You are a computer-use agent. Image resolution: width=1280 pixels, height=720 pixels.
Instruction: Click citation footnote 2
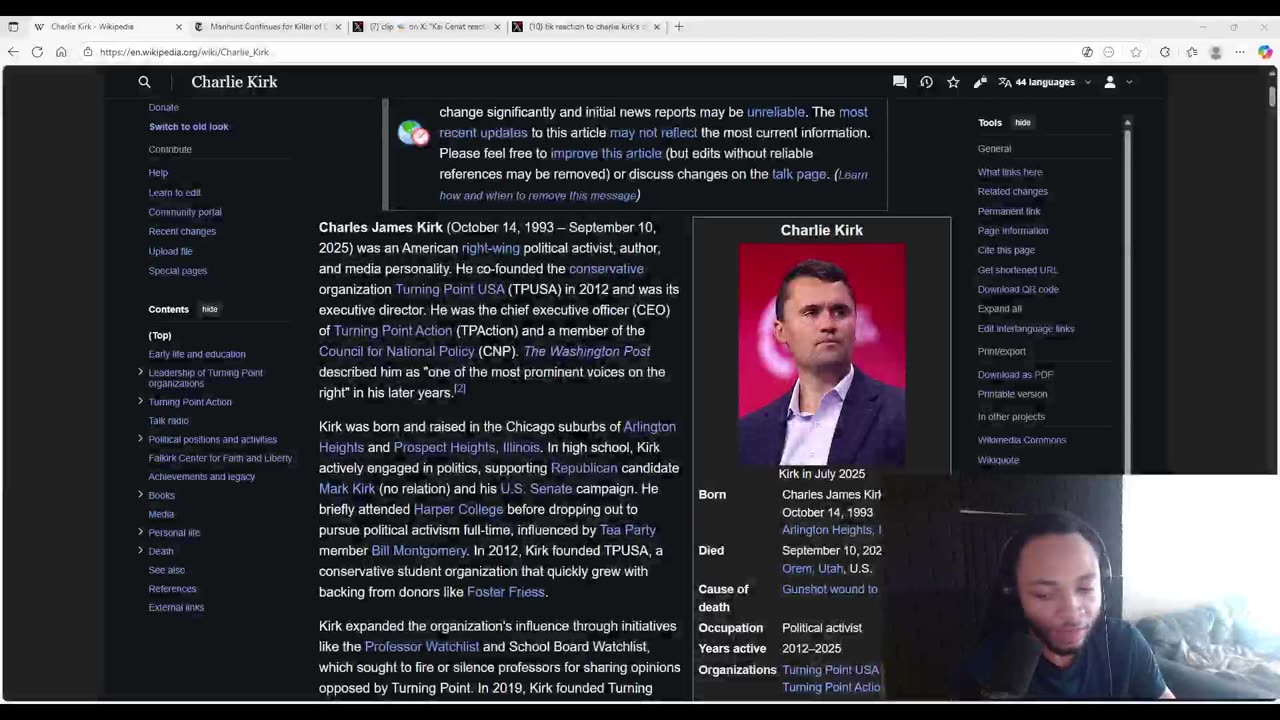click(x=460, y=388)
